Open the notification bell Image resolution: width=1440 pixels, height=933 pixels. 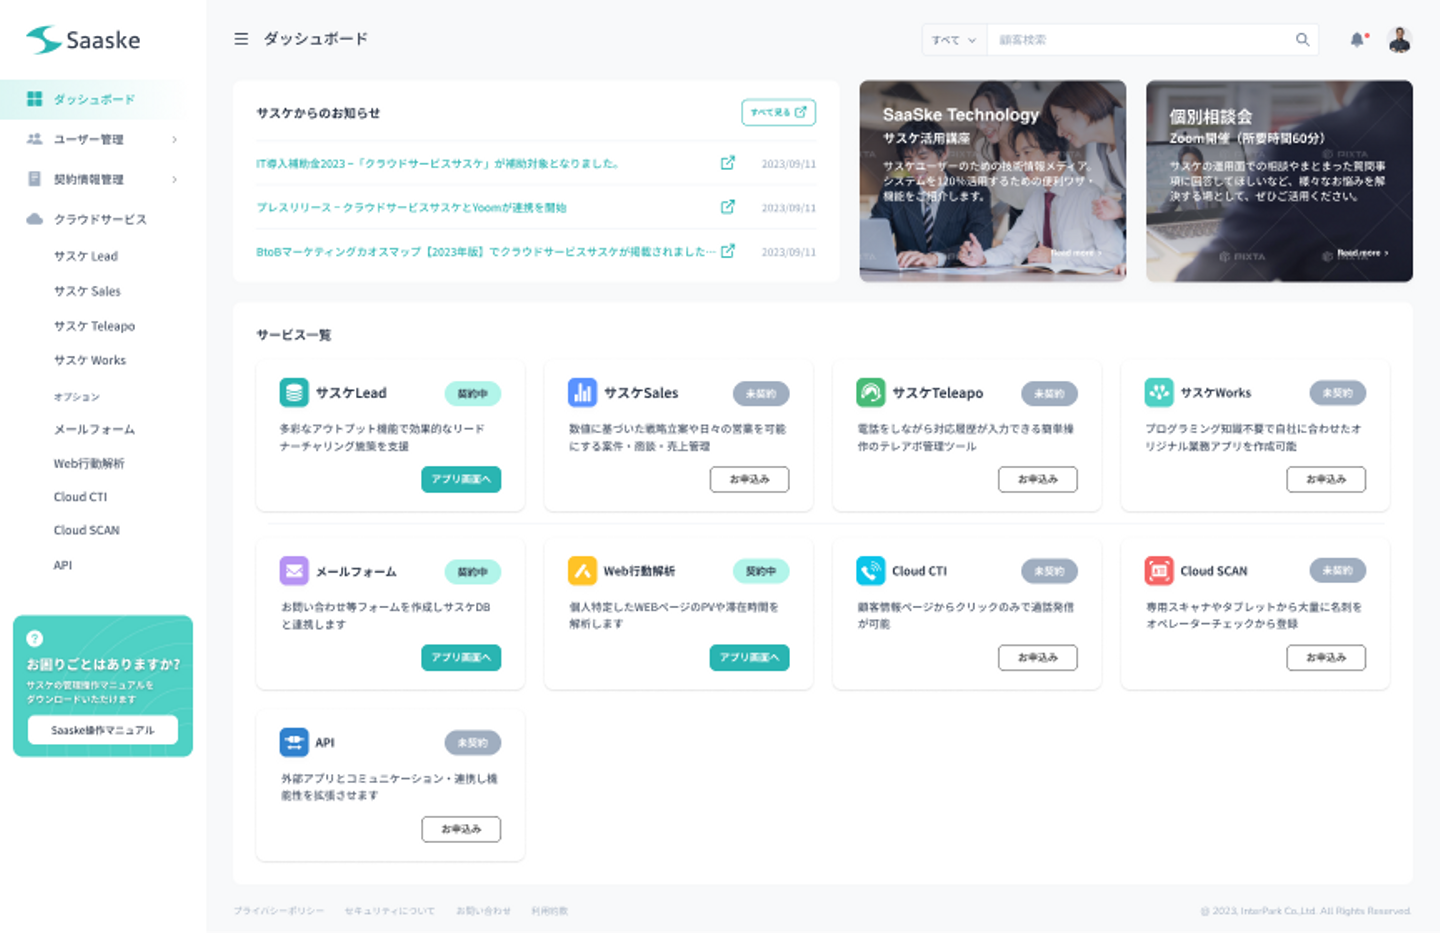pyautogui.click(x=1357, y=40)
